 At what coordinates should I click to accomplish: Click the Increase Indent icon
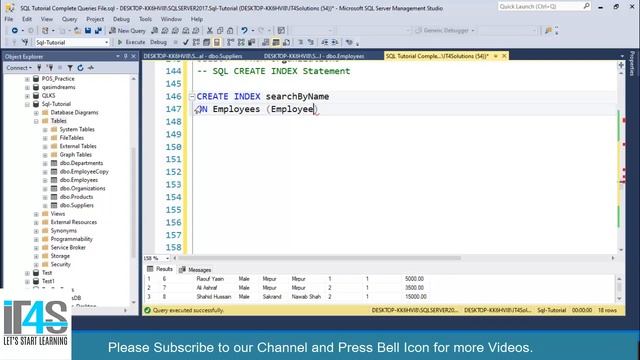[335, 42]
